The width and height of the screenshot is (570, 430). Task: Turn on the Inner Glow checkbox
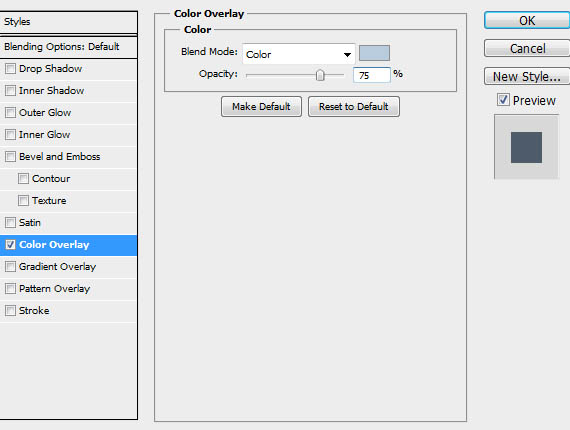click(x=10, y=134)
